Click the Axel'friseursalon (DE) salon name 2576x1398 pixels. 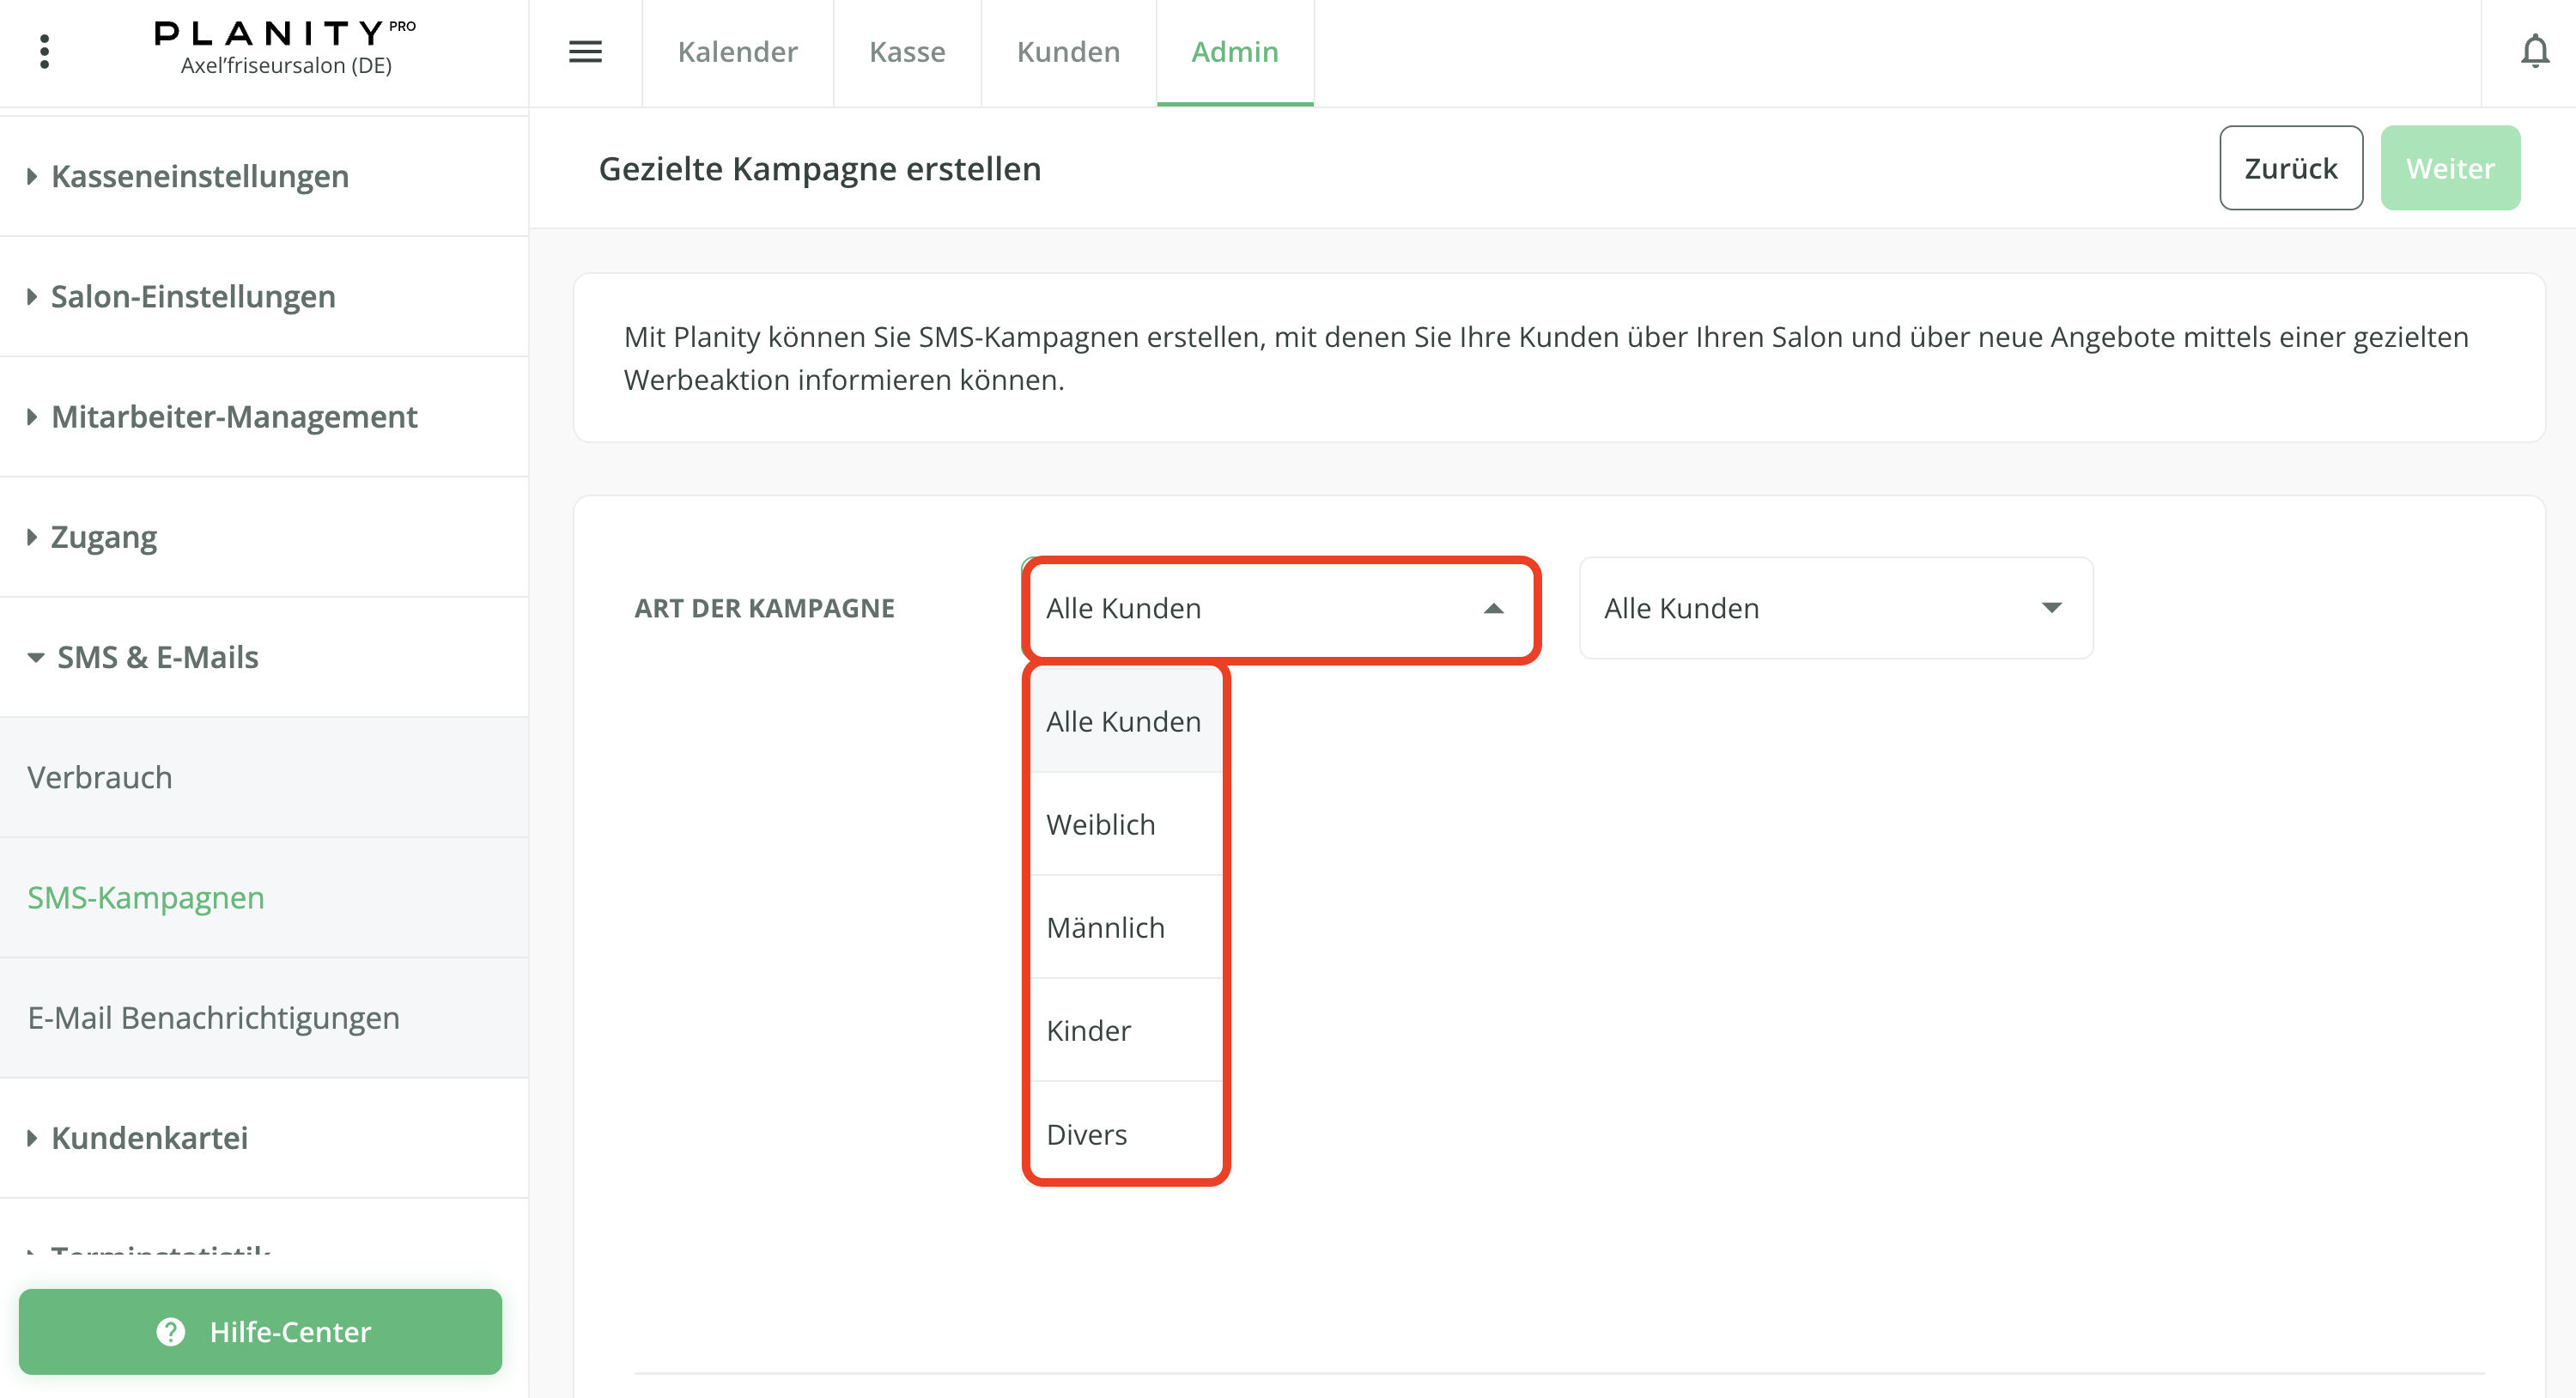[286, 66]
